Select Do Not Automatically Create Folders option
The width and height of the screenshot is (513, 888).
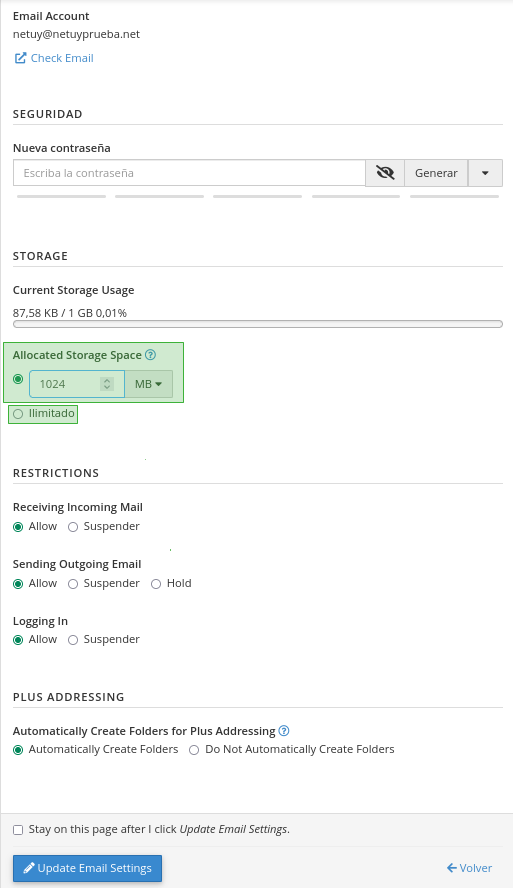[194, 750]
